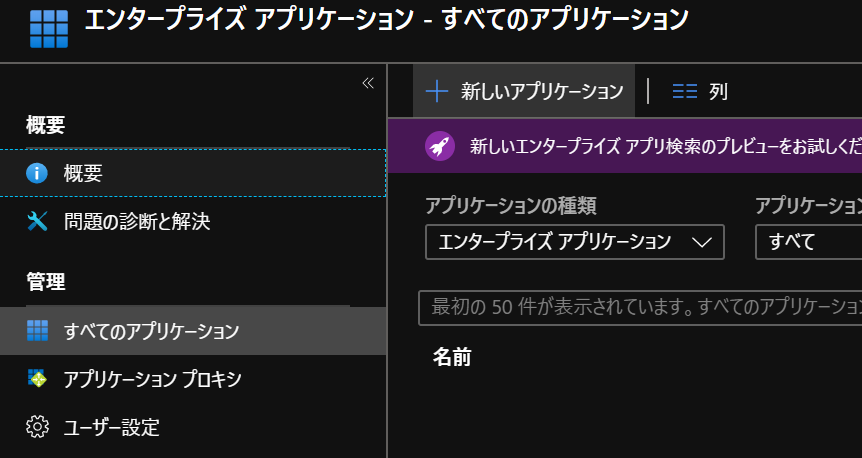
Task: Click the plus icon for 新しいアプリケーション
Action: click(437, 91)
